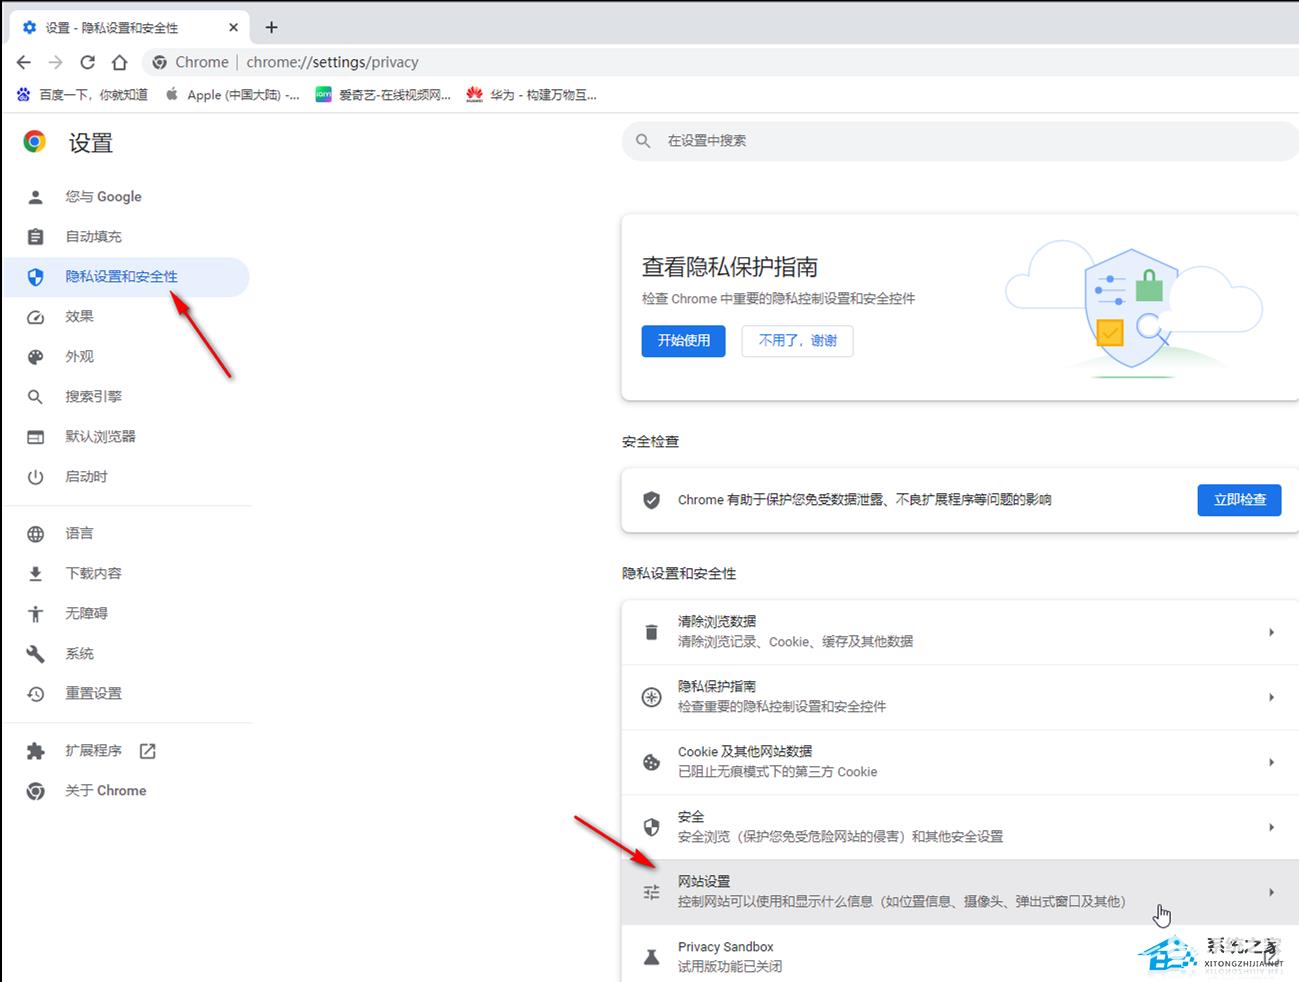Click the sliders icon for 网站设置
The width and height of the screenshot is (1299, 982).
(651, 892)
